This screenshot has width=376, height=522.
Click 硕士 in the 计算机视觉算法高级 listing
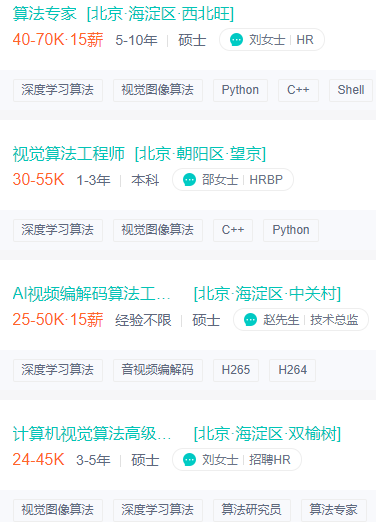coord(145,460)
